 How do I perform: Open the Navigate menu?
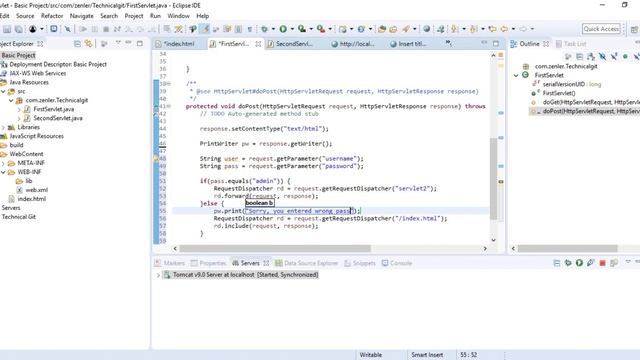click(82, 16)
